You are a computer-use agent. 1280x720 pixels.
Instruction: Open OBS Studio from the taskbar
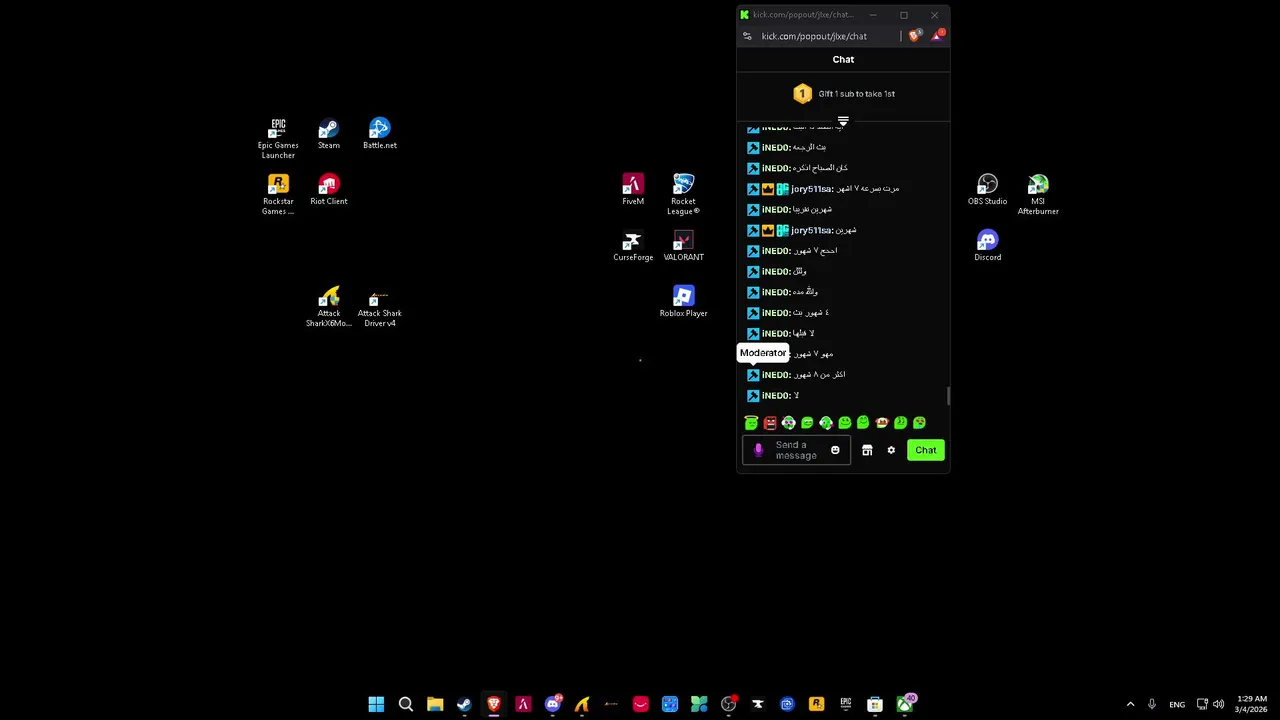pyautogui.click(x=728, y=705)
